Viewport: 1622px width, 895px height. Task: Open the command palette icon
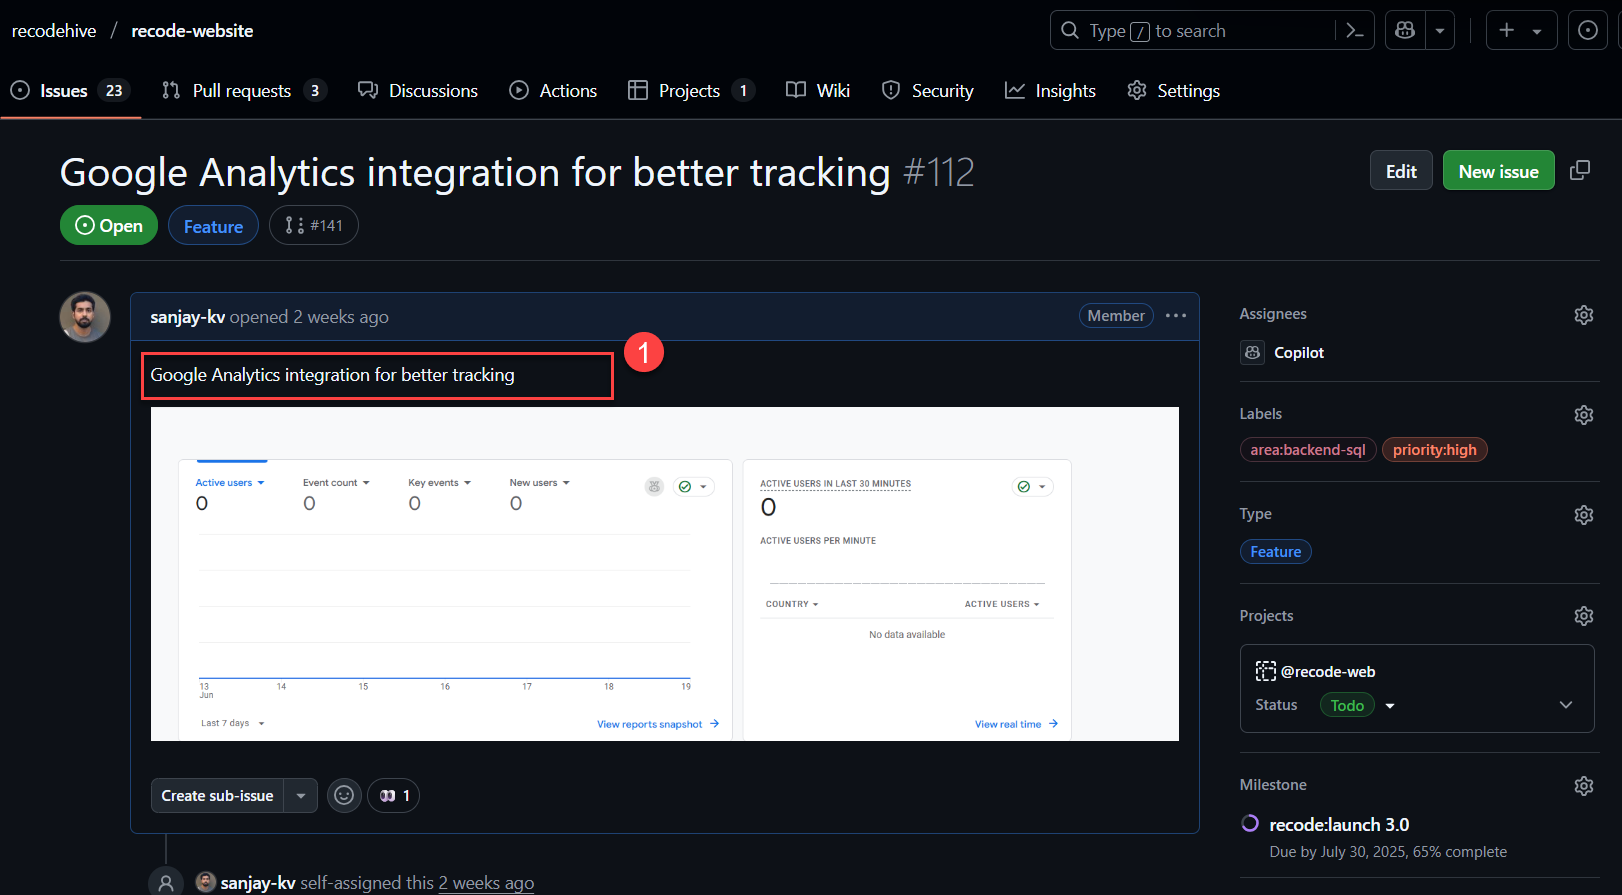coord(1355,31)
